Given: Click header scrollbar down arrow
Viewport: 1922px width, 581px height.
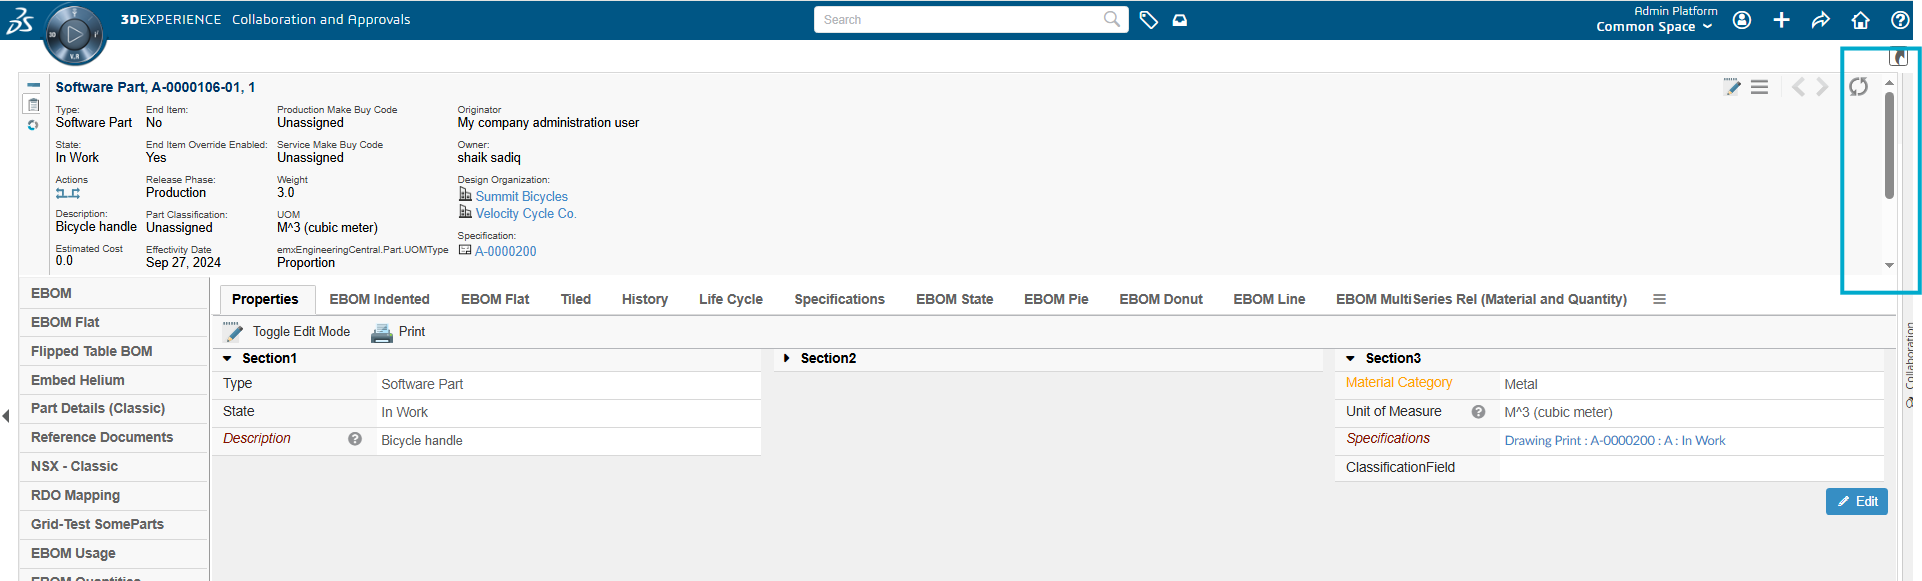Looking at the screenshot, I should tap(1889, 265).
